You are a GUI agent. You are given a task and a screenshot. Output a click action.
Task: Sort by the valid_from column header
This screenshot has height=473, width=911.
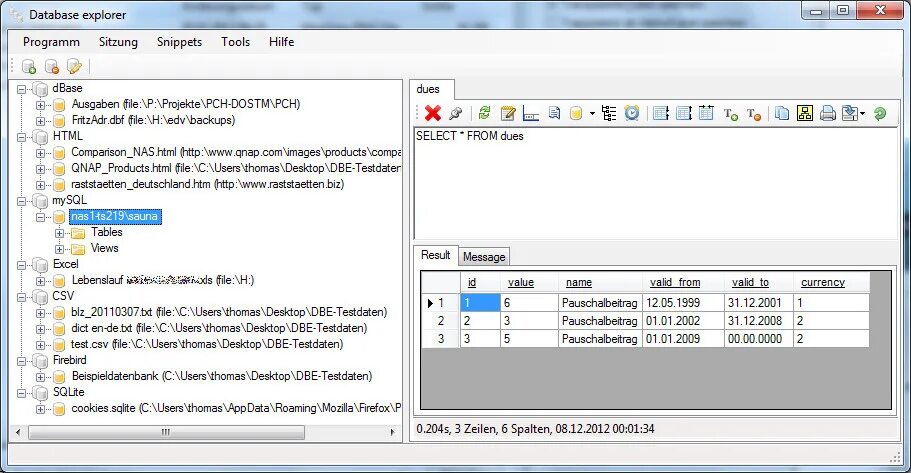click(683, 282)
